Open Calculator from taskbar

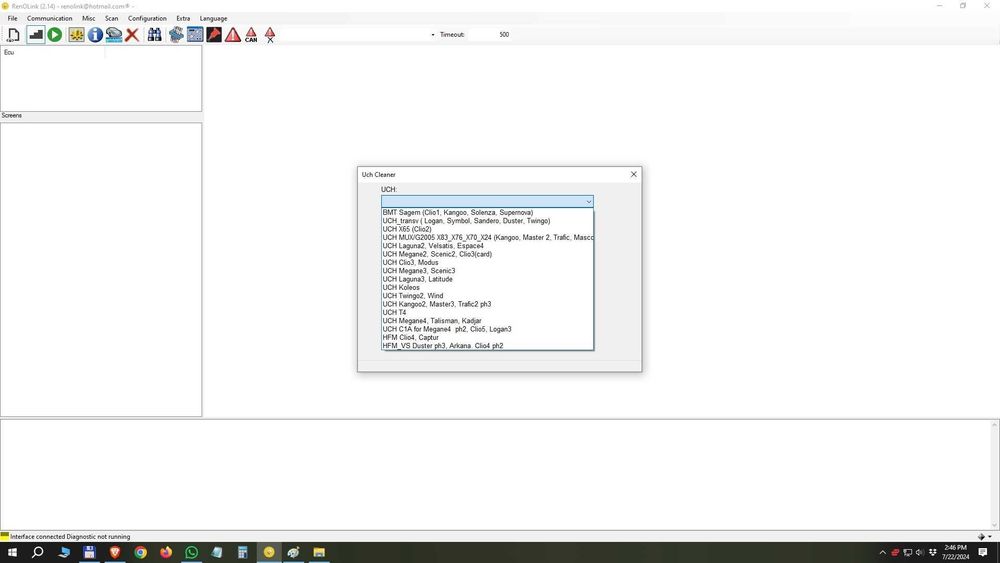(x=242, y=552)
